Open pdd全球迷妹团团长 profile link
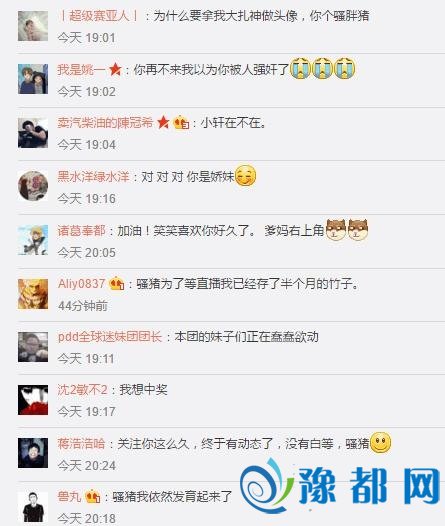Viewport: 445px width, 526px height. click(x=110, y=337)
